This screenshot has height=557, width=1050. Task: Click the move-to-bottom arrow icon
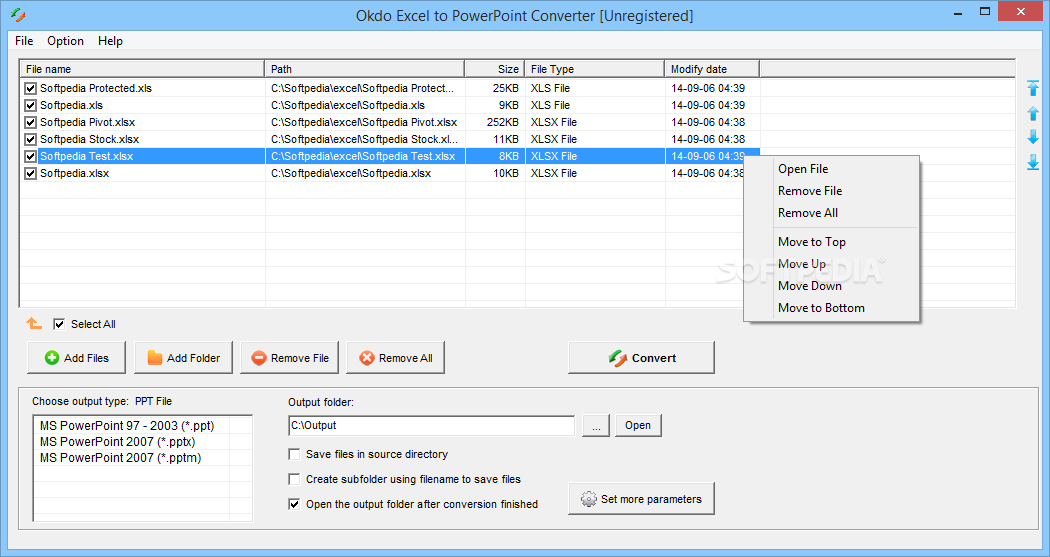point(1033,161)
